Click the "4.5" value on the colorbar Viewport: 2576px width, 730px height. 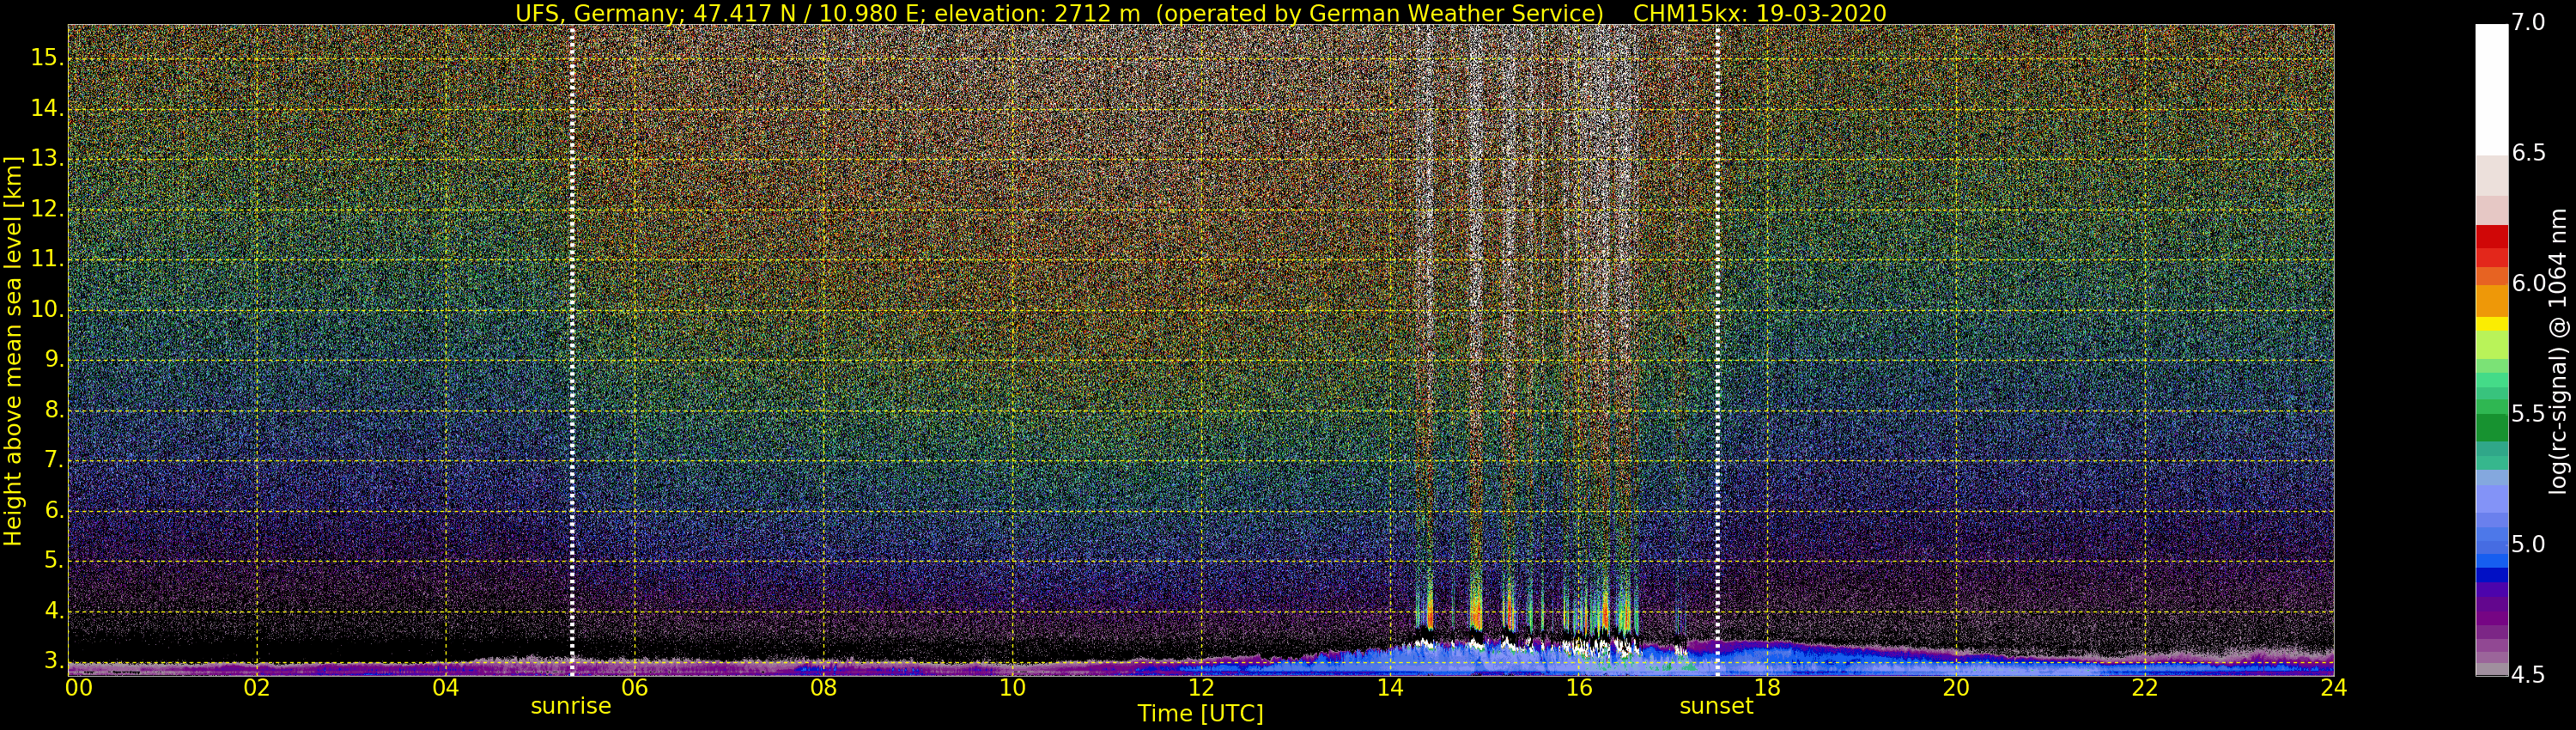(2528, 674)
